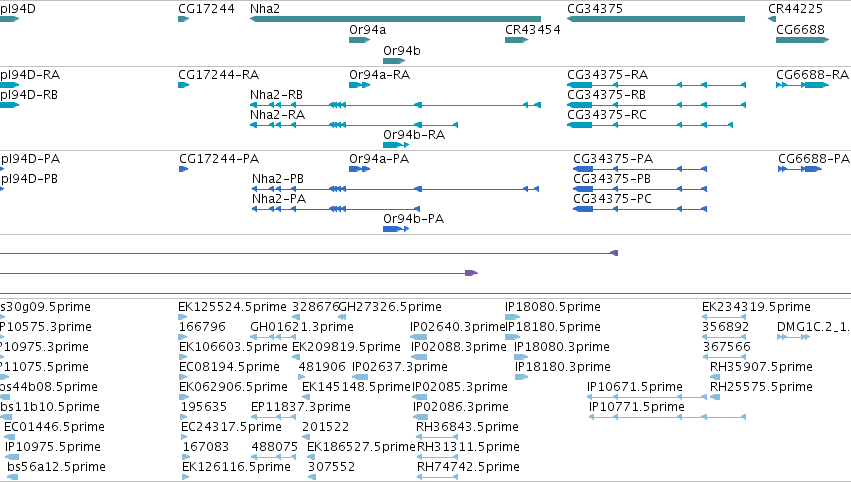Select the EK062906.5prime EST label
This screenshot has width=851, height=482.
(x=233, y=388)
